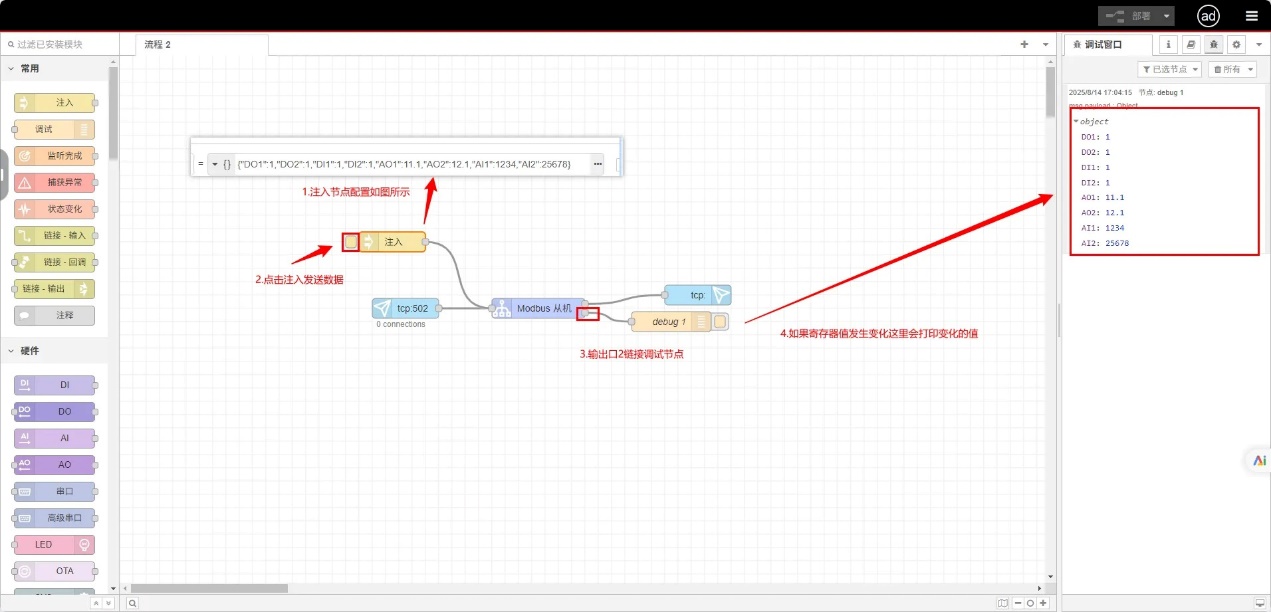The height and width of the screenshot is (612, 1271).
Task: Click the palette filter search field
Action: pyautogui.click(x=60, y=45)
